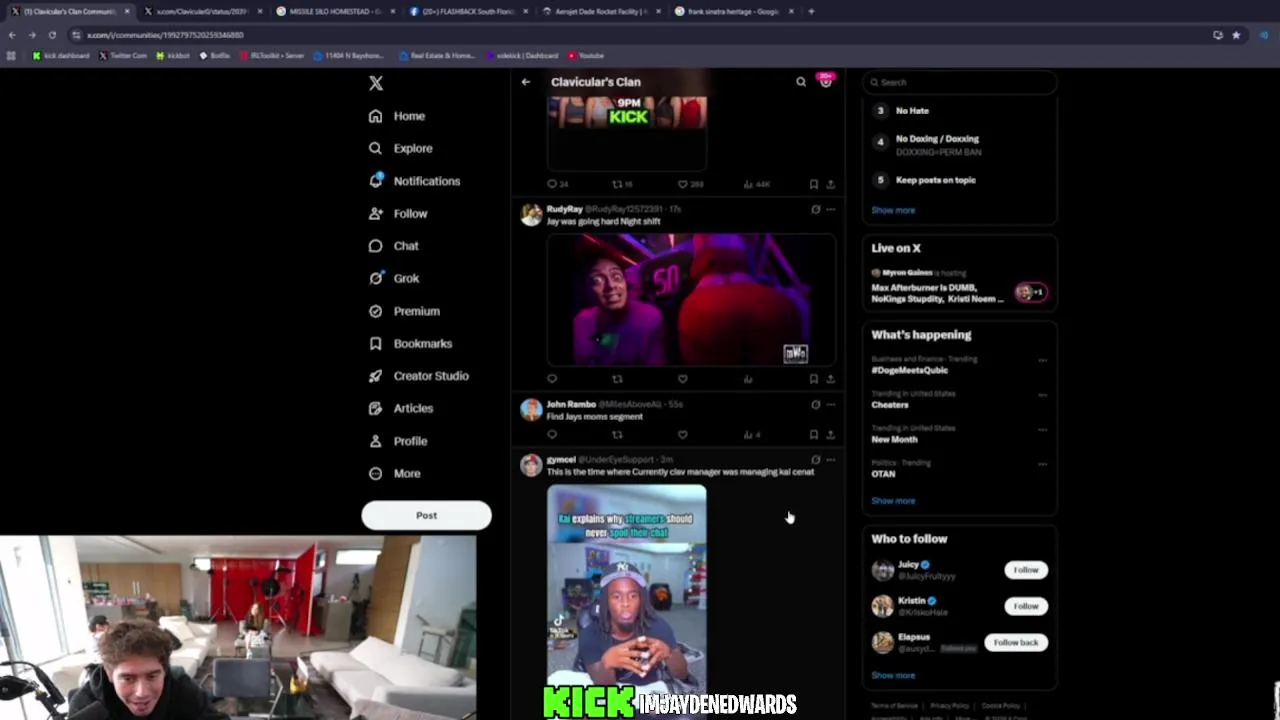The height and width of the screenshot is (720, 1280).
Task: Go to Profile page
Action: (397, 441)
